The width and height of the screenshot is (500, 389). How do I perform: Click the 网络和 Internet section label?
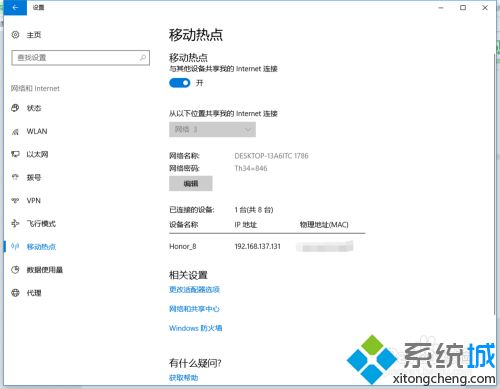click(x=35, y=88)
